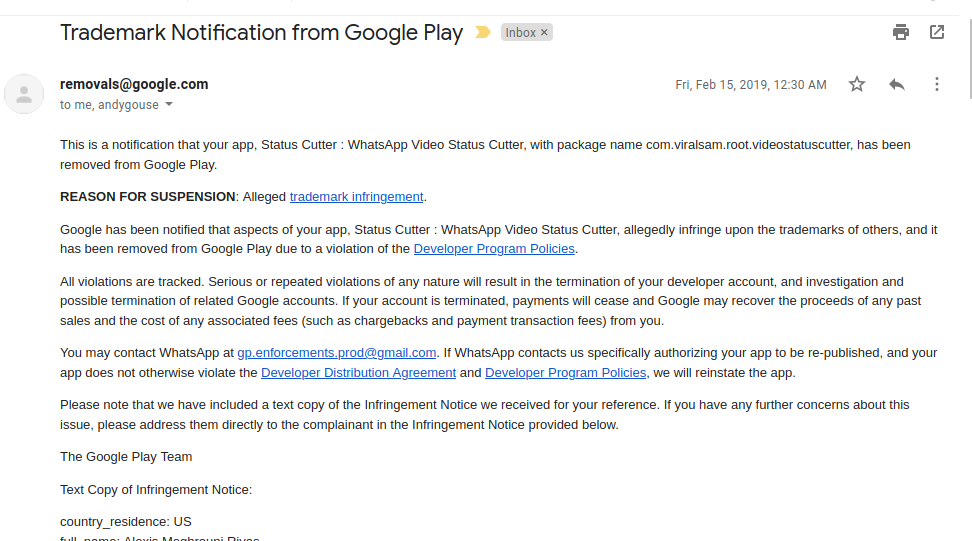Click the 'country_residence: US' line
The height and width of the screenshot is (541, 972).
(x=126, y=522)
